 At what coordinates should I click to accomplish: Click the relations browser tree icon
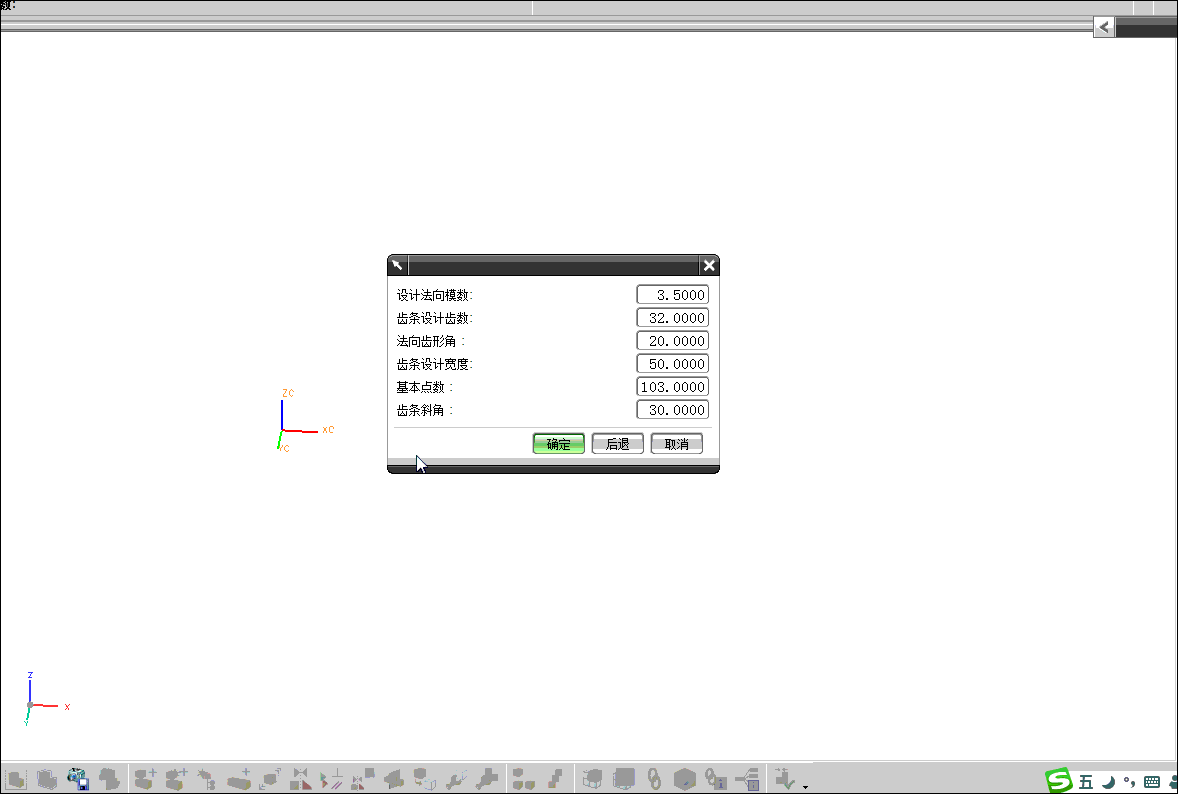(x=748, y=779)
